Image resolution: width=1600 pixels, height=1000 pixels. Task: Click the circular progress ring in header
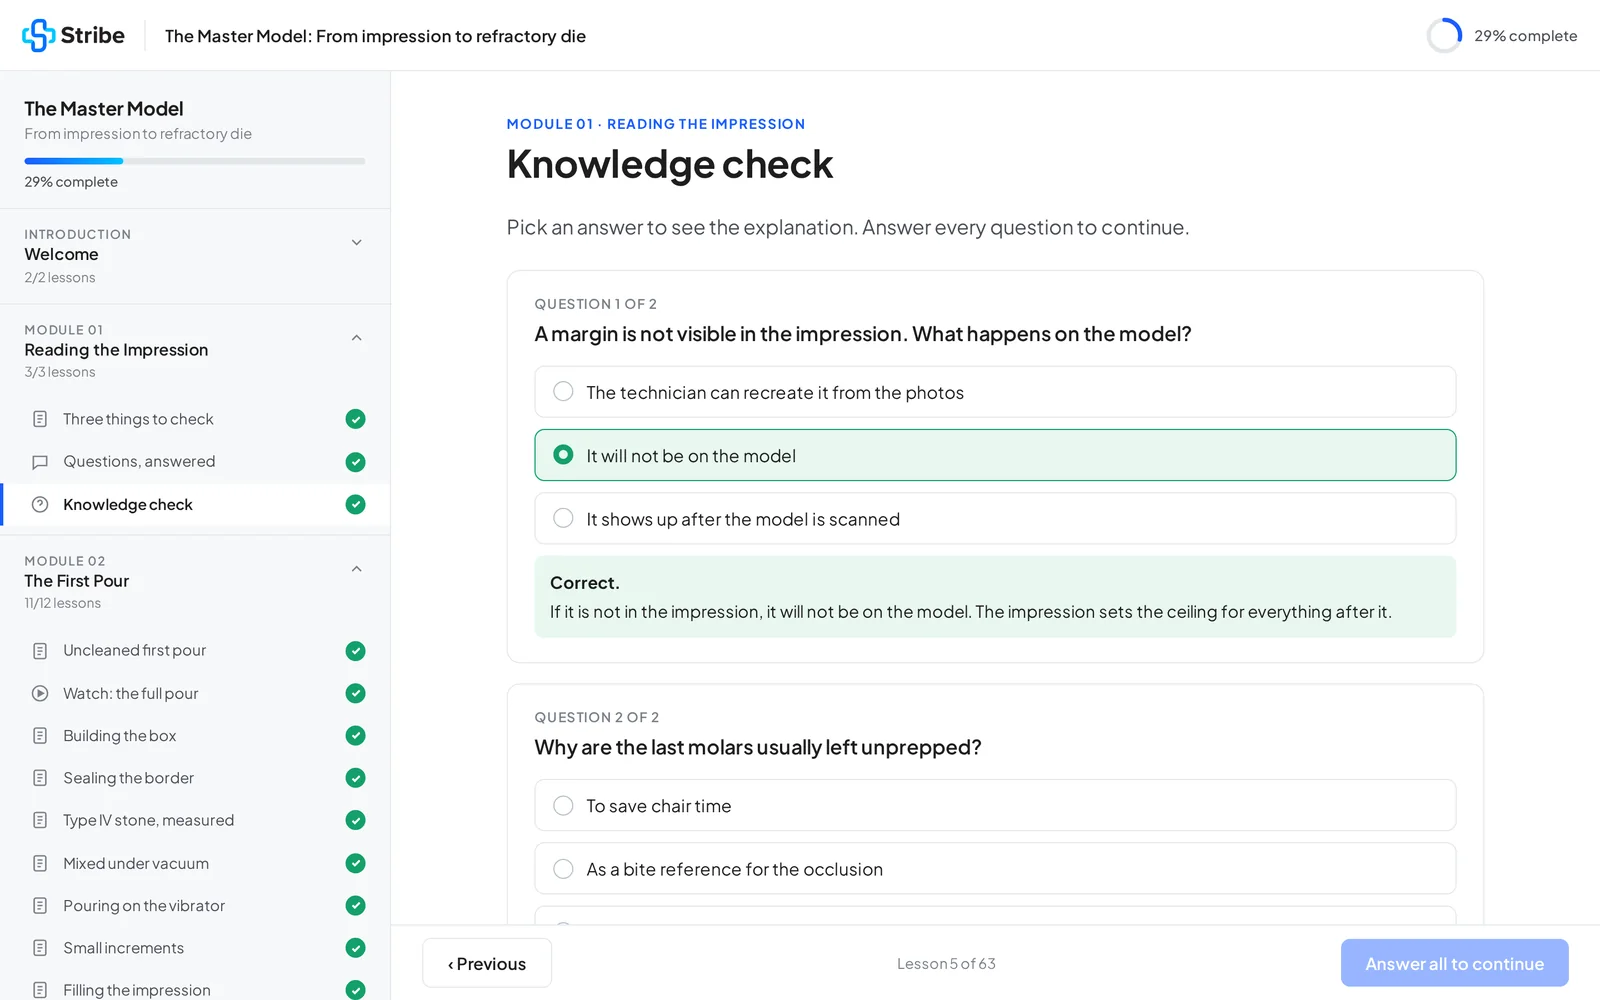coord(1444,36)
